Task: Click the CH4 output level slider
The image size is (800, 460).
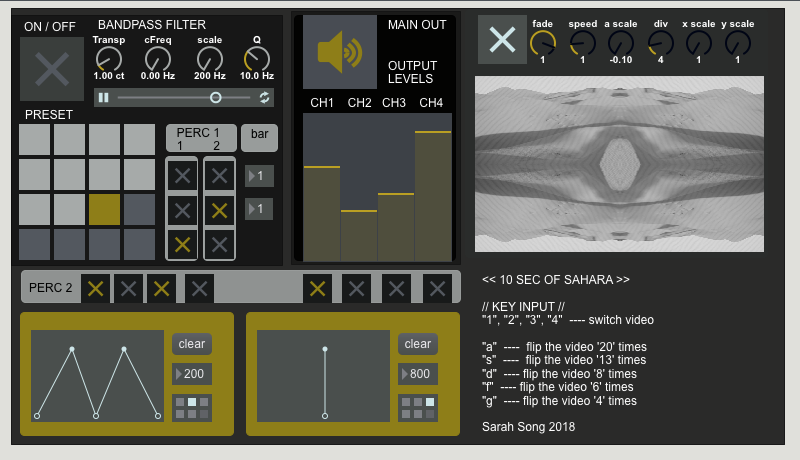Action: (x=433, y=188)
